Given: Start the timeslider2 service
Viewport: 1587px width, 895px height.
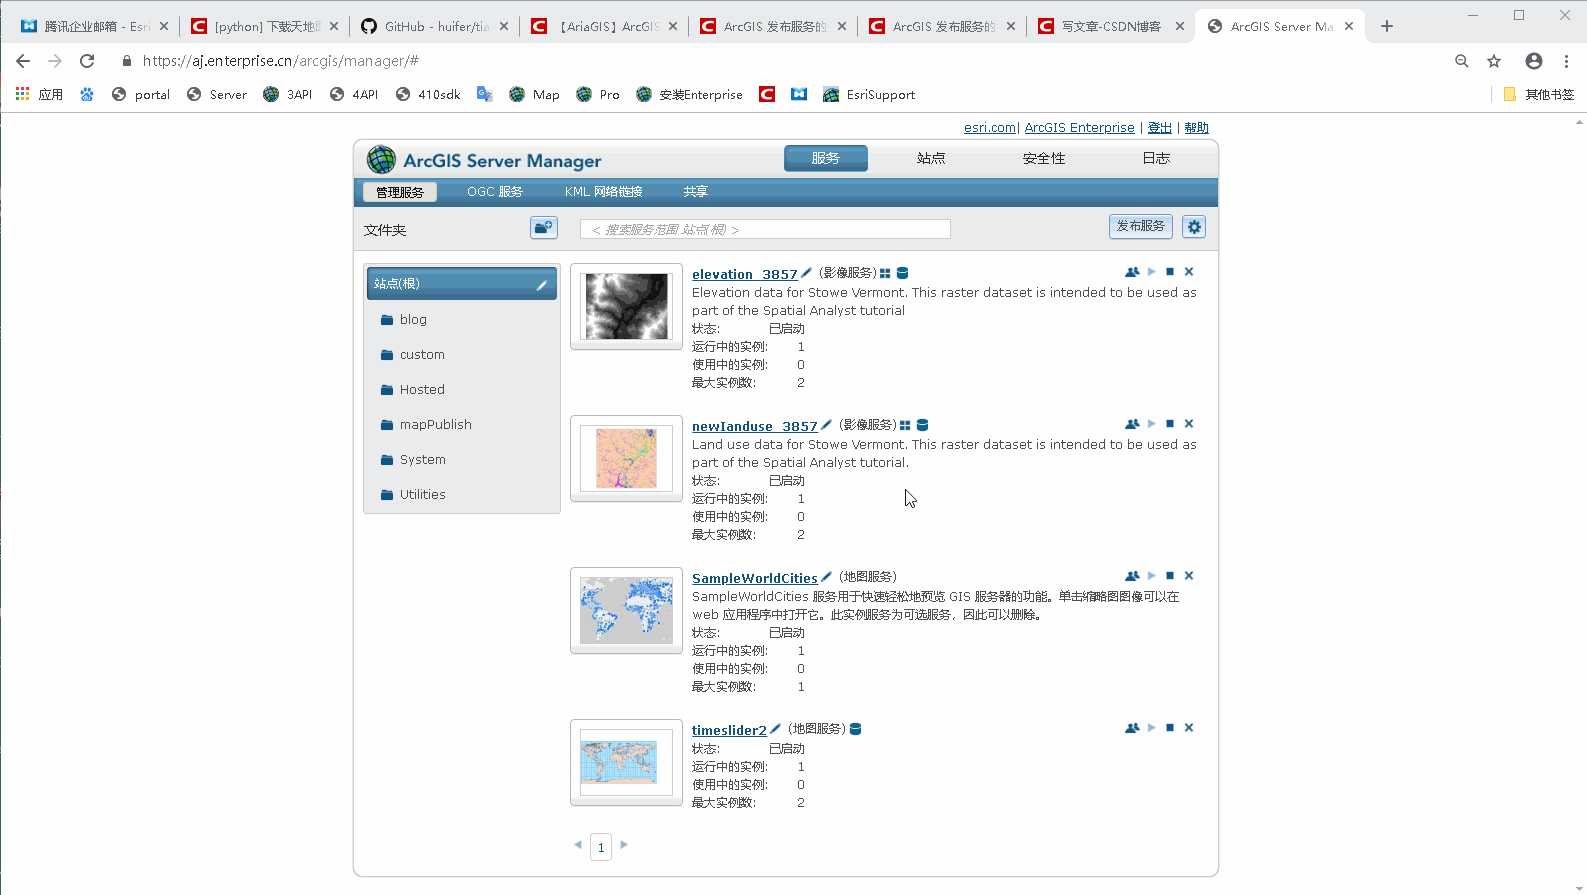Looking at the screenshot, I should coord(1152,728).
